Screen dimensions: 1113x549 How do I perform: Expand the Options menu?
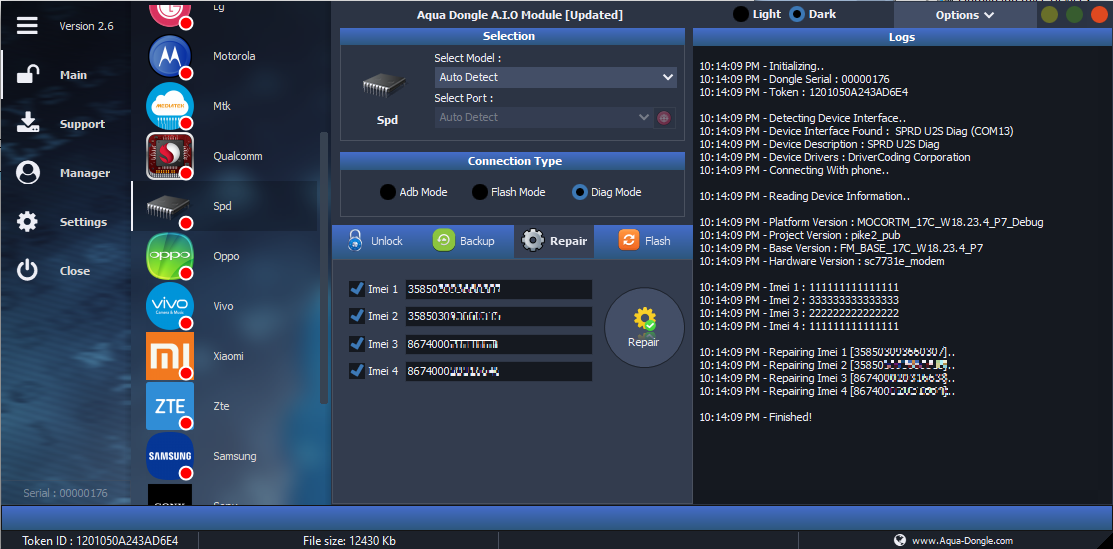(965, 15)
